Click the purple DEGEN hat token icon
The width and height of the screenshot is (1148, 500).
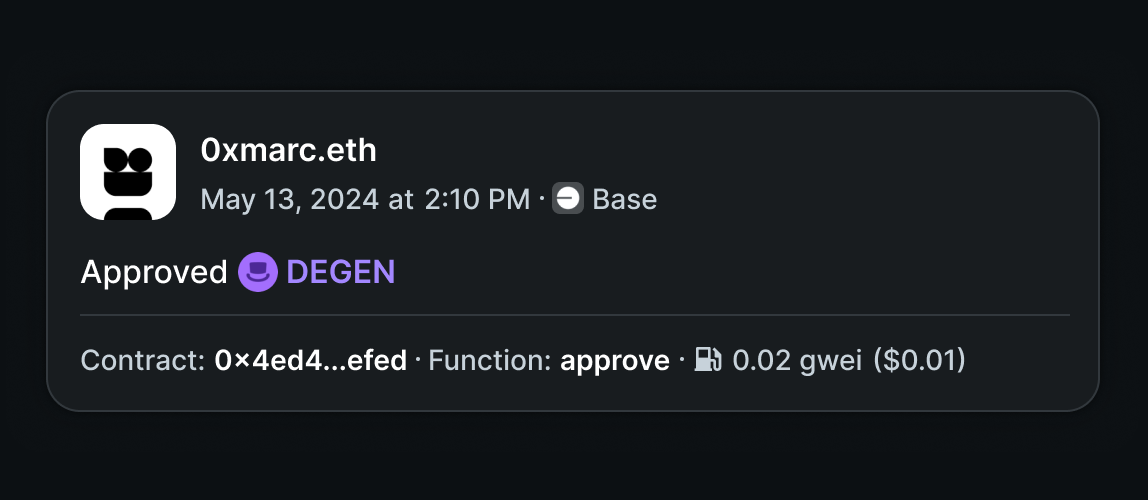[x=258, y=272]
